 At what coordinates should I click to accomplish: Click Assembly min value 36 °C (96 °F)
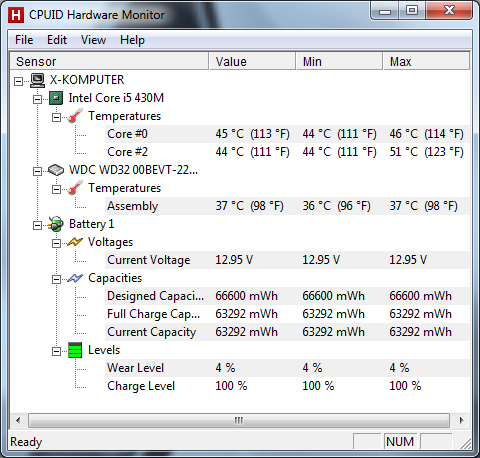(x=336, y=206)
